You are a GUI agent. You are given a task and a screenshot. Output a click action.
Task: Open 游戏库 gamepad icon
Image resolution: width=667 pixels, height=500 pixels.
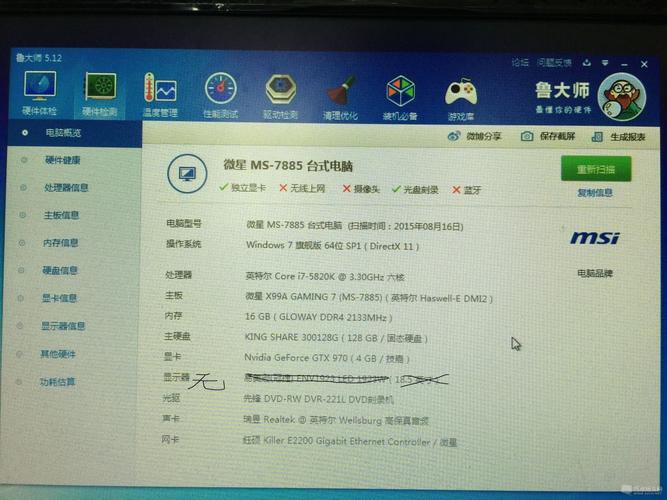point(461,92)
